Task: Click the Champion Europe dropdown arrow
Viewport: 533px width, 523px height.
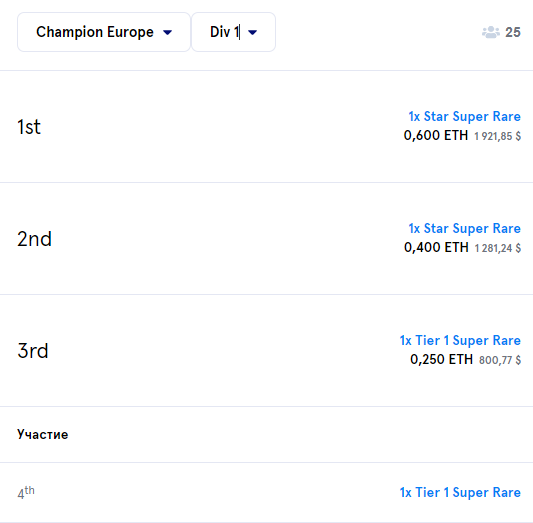Action: [168, 33]
